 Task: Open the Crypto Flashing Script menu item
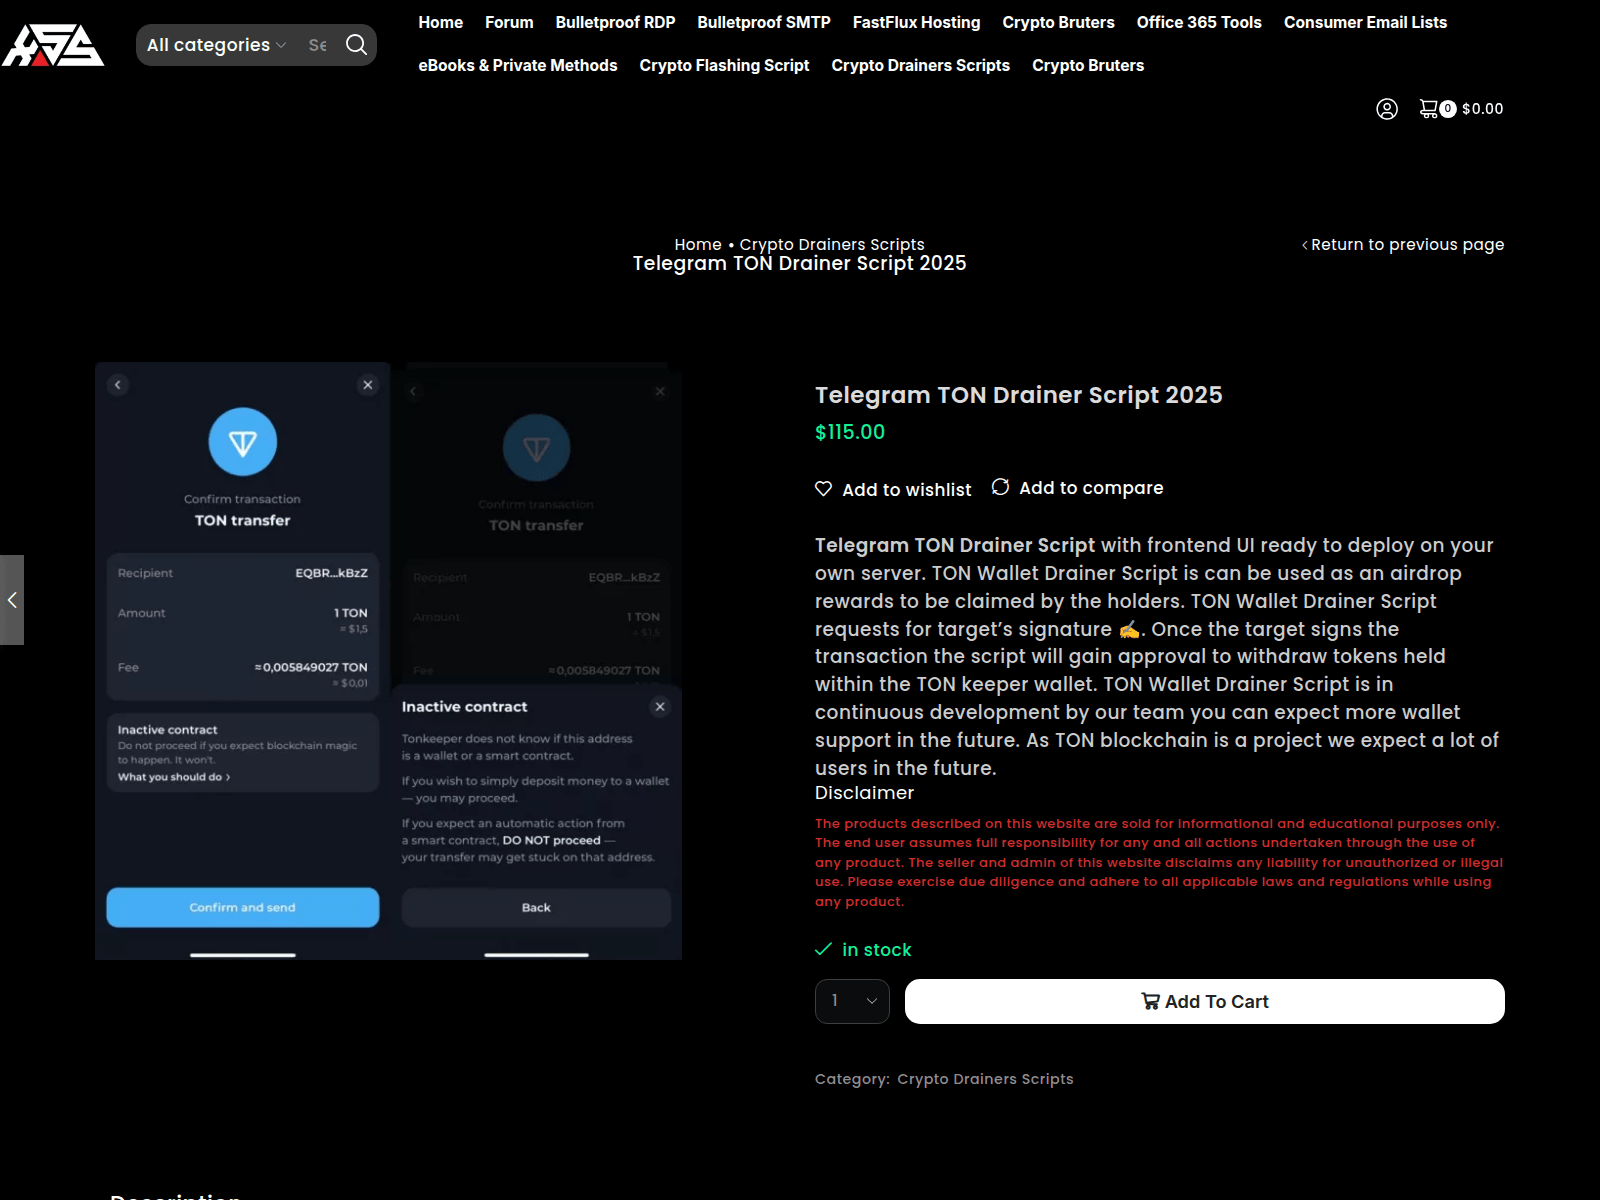(x=724, y=65)
